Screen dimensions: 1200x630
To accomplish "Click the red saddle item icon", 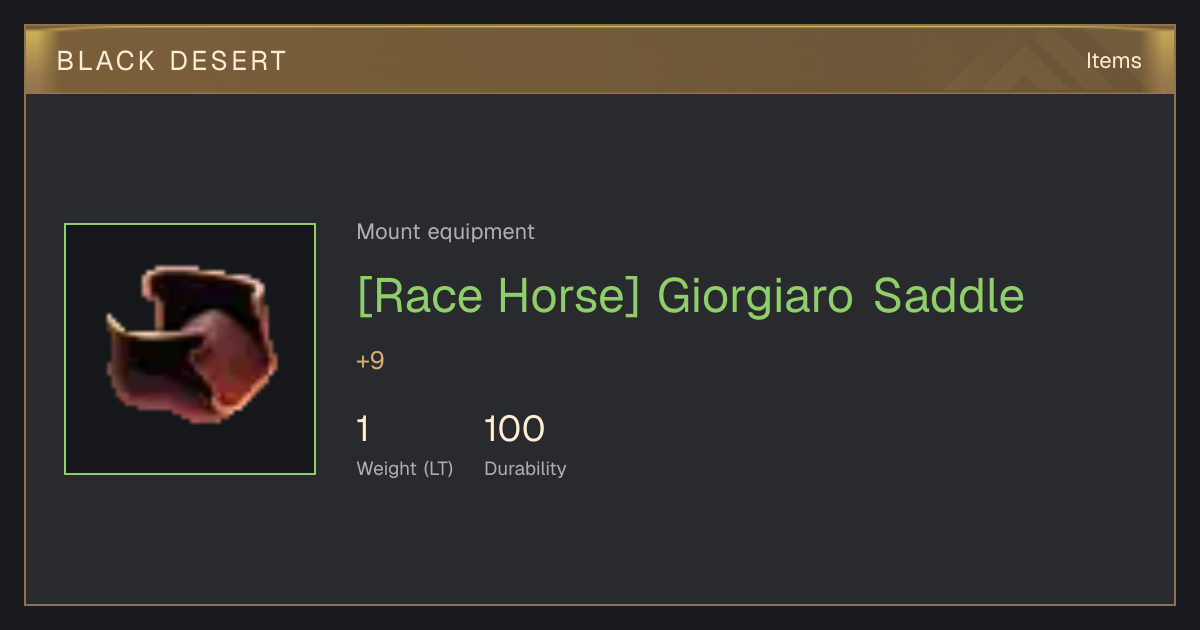I will 192,344.
